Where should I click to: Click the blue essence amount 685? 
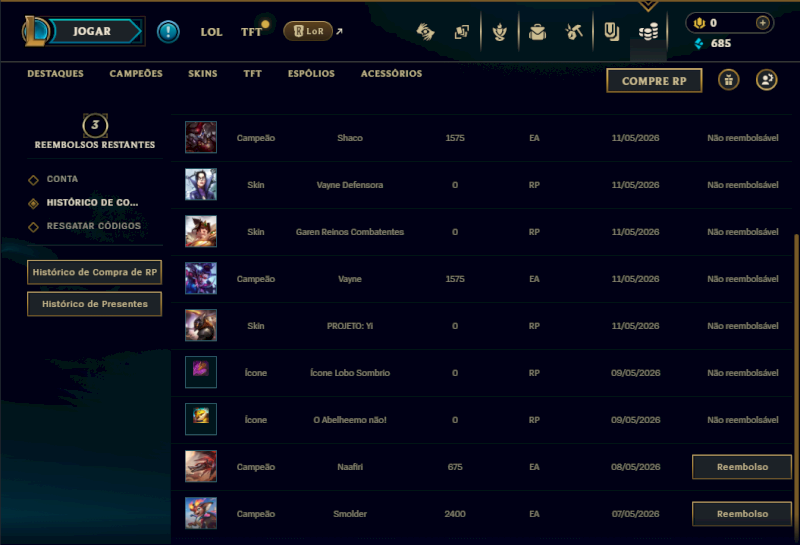[720, 43]
